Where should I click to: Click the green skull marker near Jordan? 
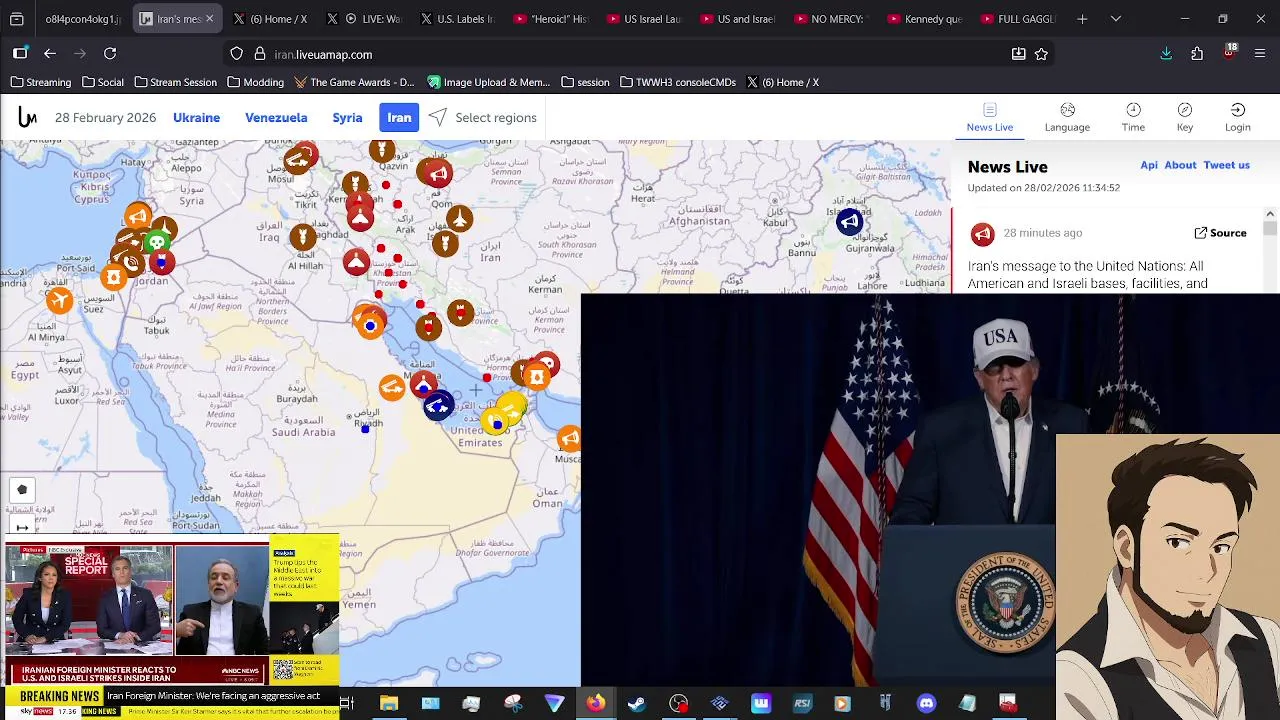coord(157,243)
